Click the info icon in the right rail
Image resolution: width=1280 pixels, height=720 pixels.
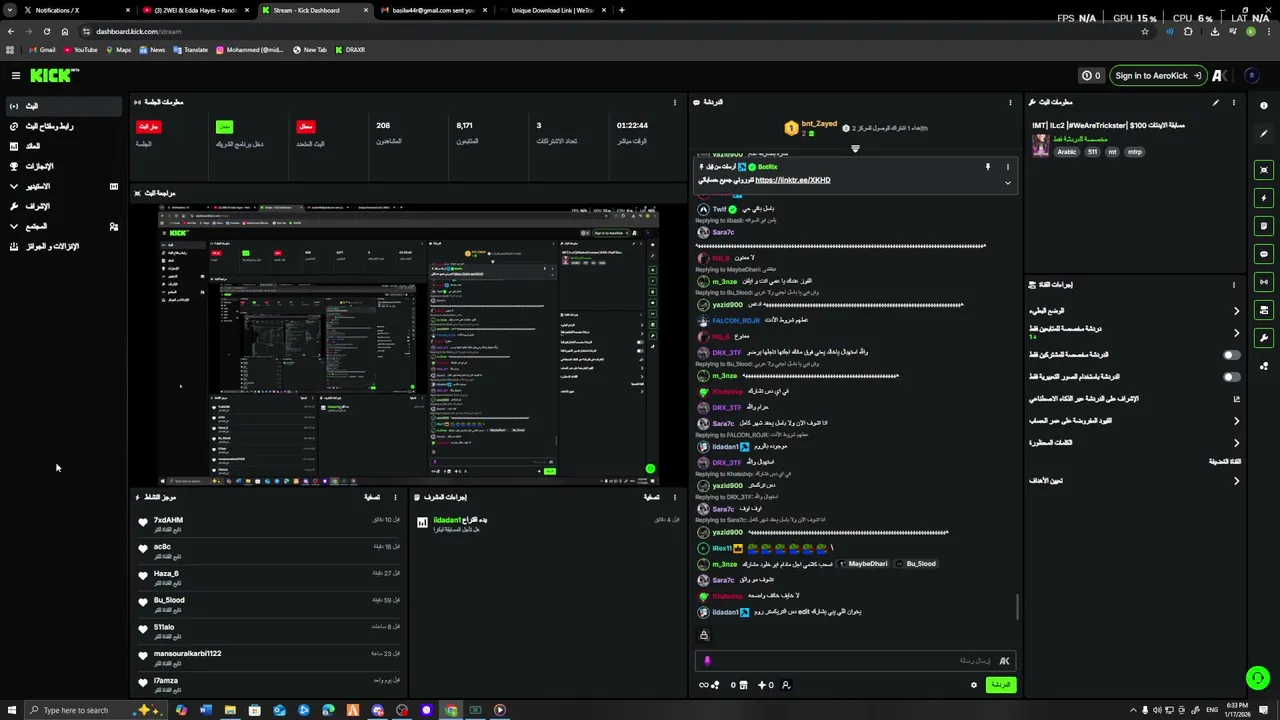click(1264, 105)
